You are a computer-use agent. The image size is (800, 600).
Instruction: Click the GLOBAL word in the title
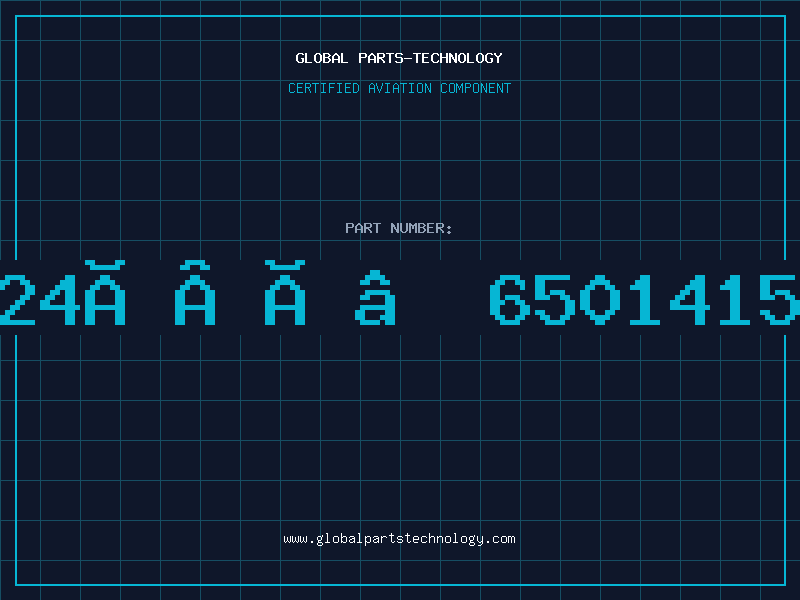(x=321, y=58)
